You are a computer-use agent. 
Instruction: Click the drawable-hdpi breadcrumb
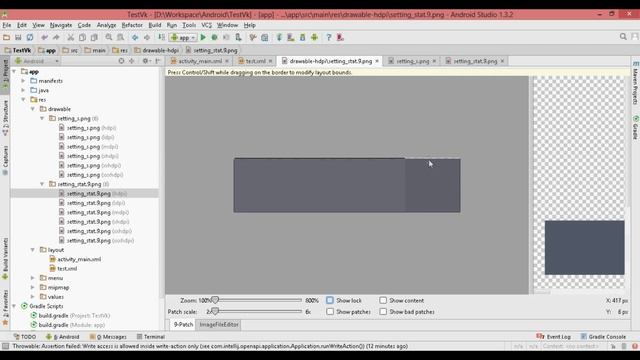(x=157, y=51)
